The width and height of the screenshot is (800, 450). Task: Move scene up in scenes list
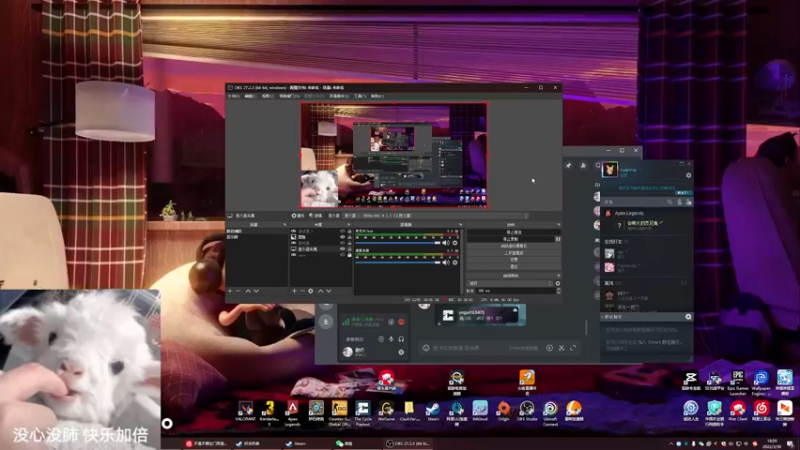click(x=248, y=291)
